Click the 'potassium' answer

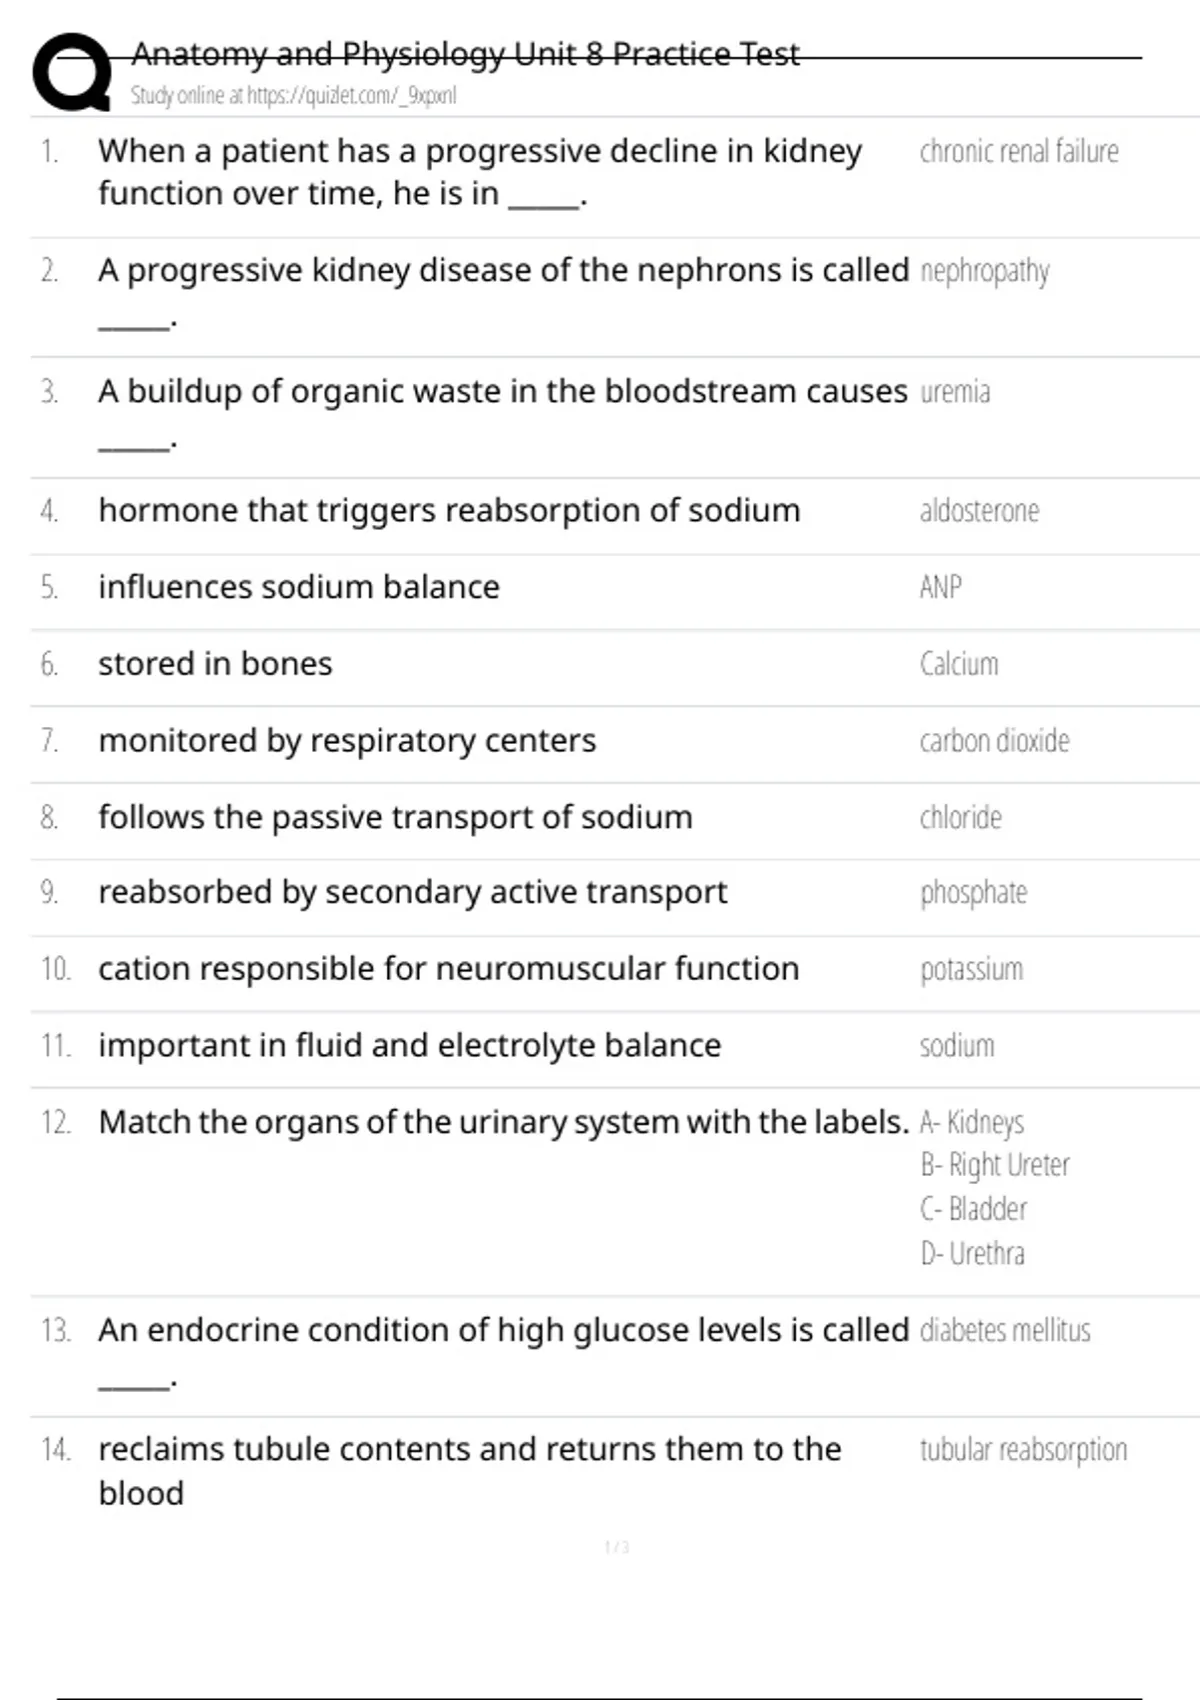tap(971, 969)
